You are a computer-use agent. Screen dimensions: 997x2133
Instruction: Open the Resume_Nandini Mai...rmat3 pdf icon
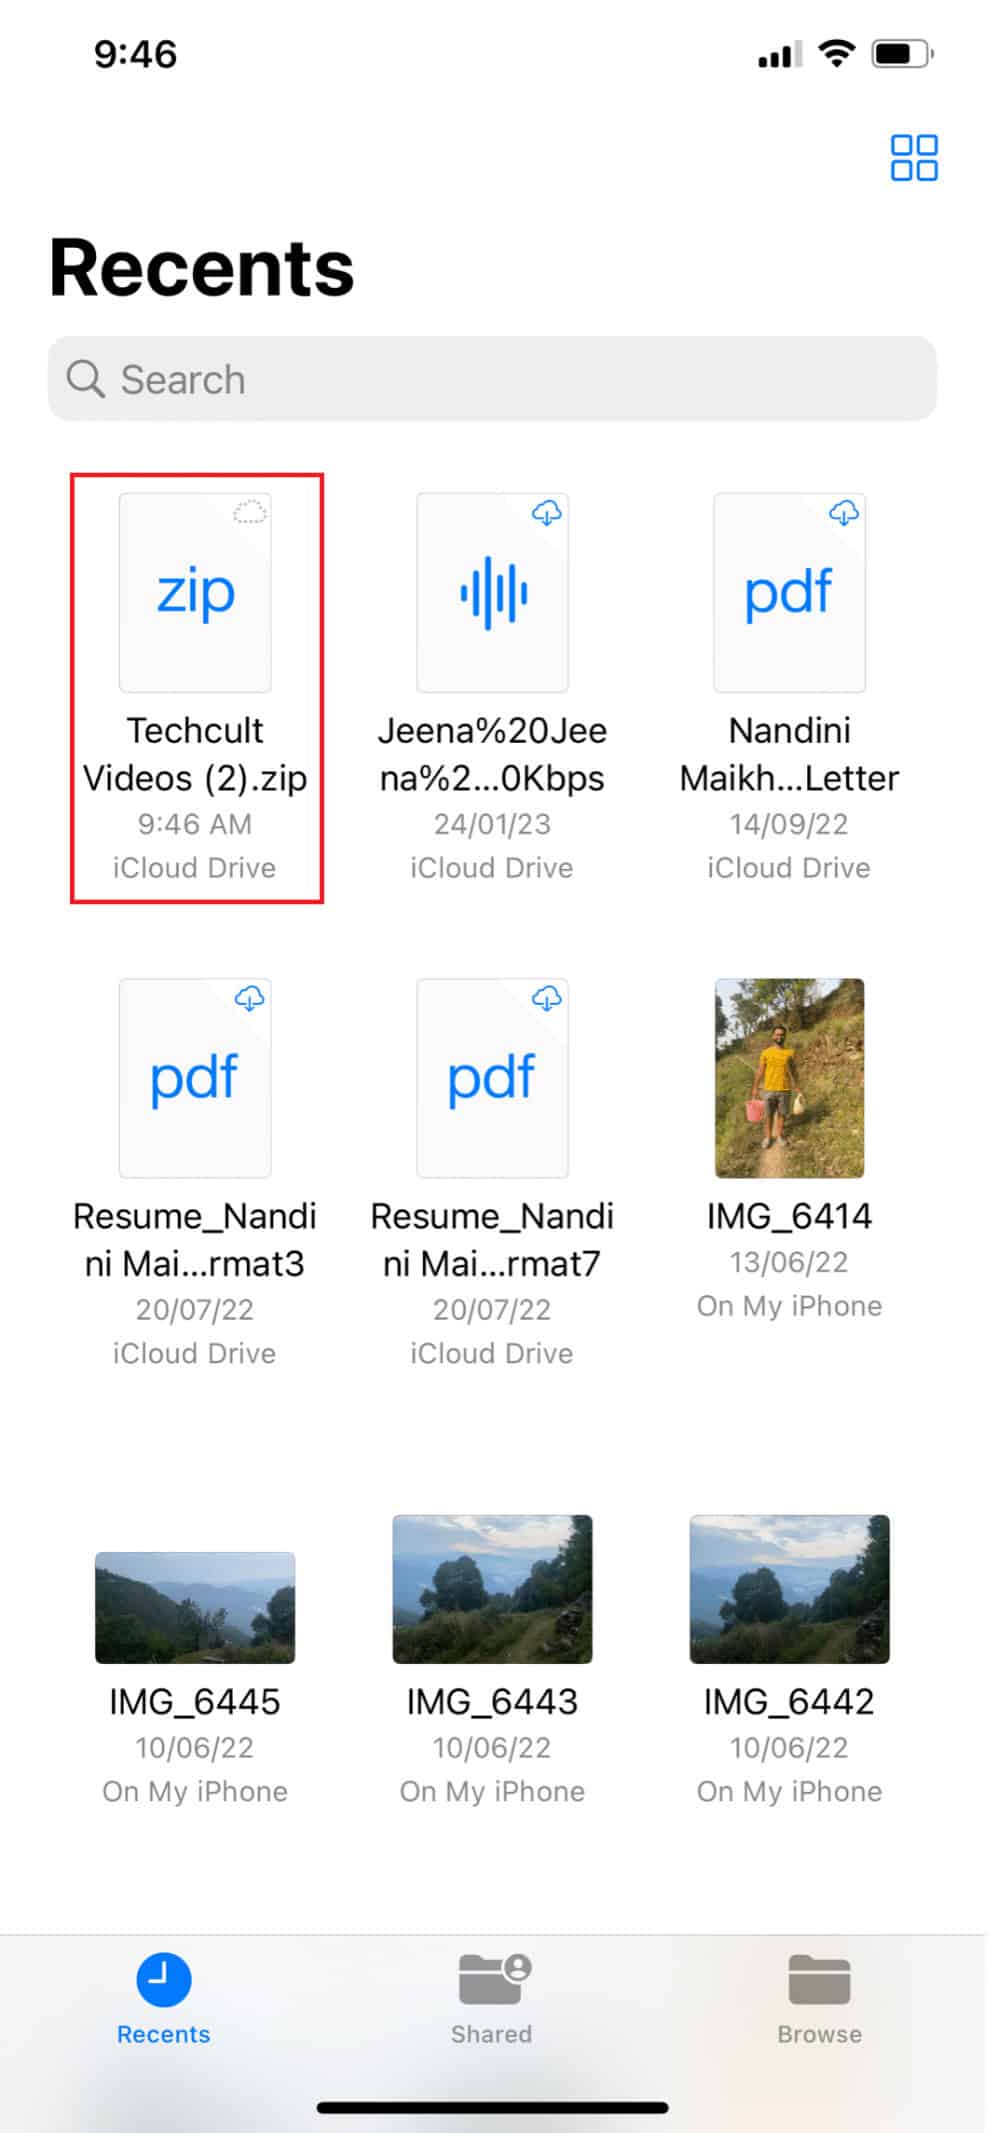(195, 1078)
